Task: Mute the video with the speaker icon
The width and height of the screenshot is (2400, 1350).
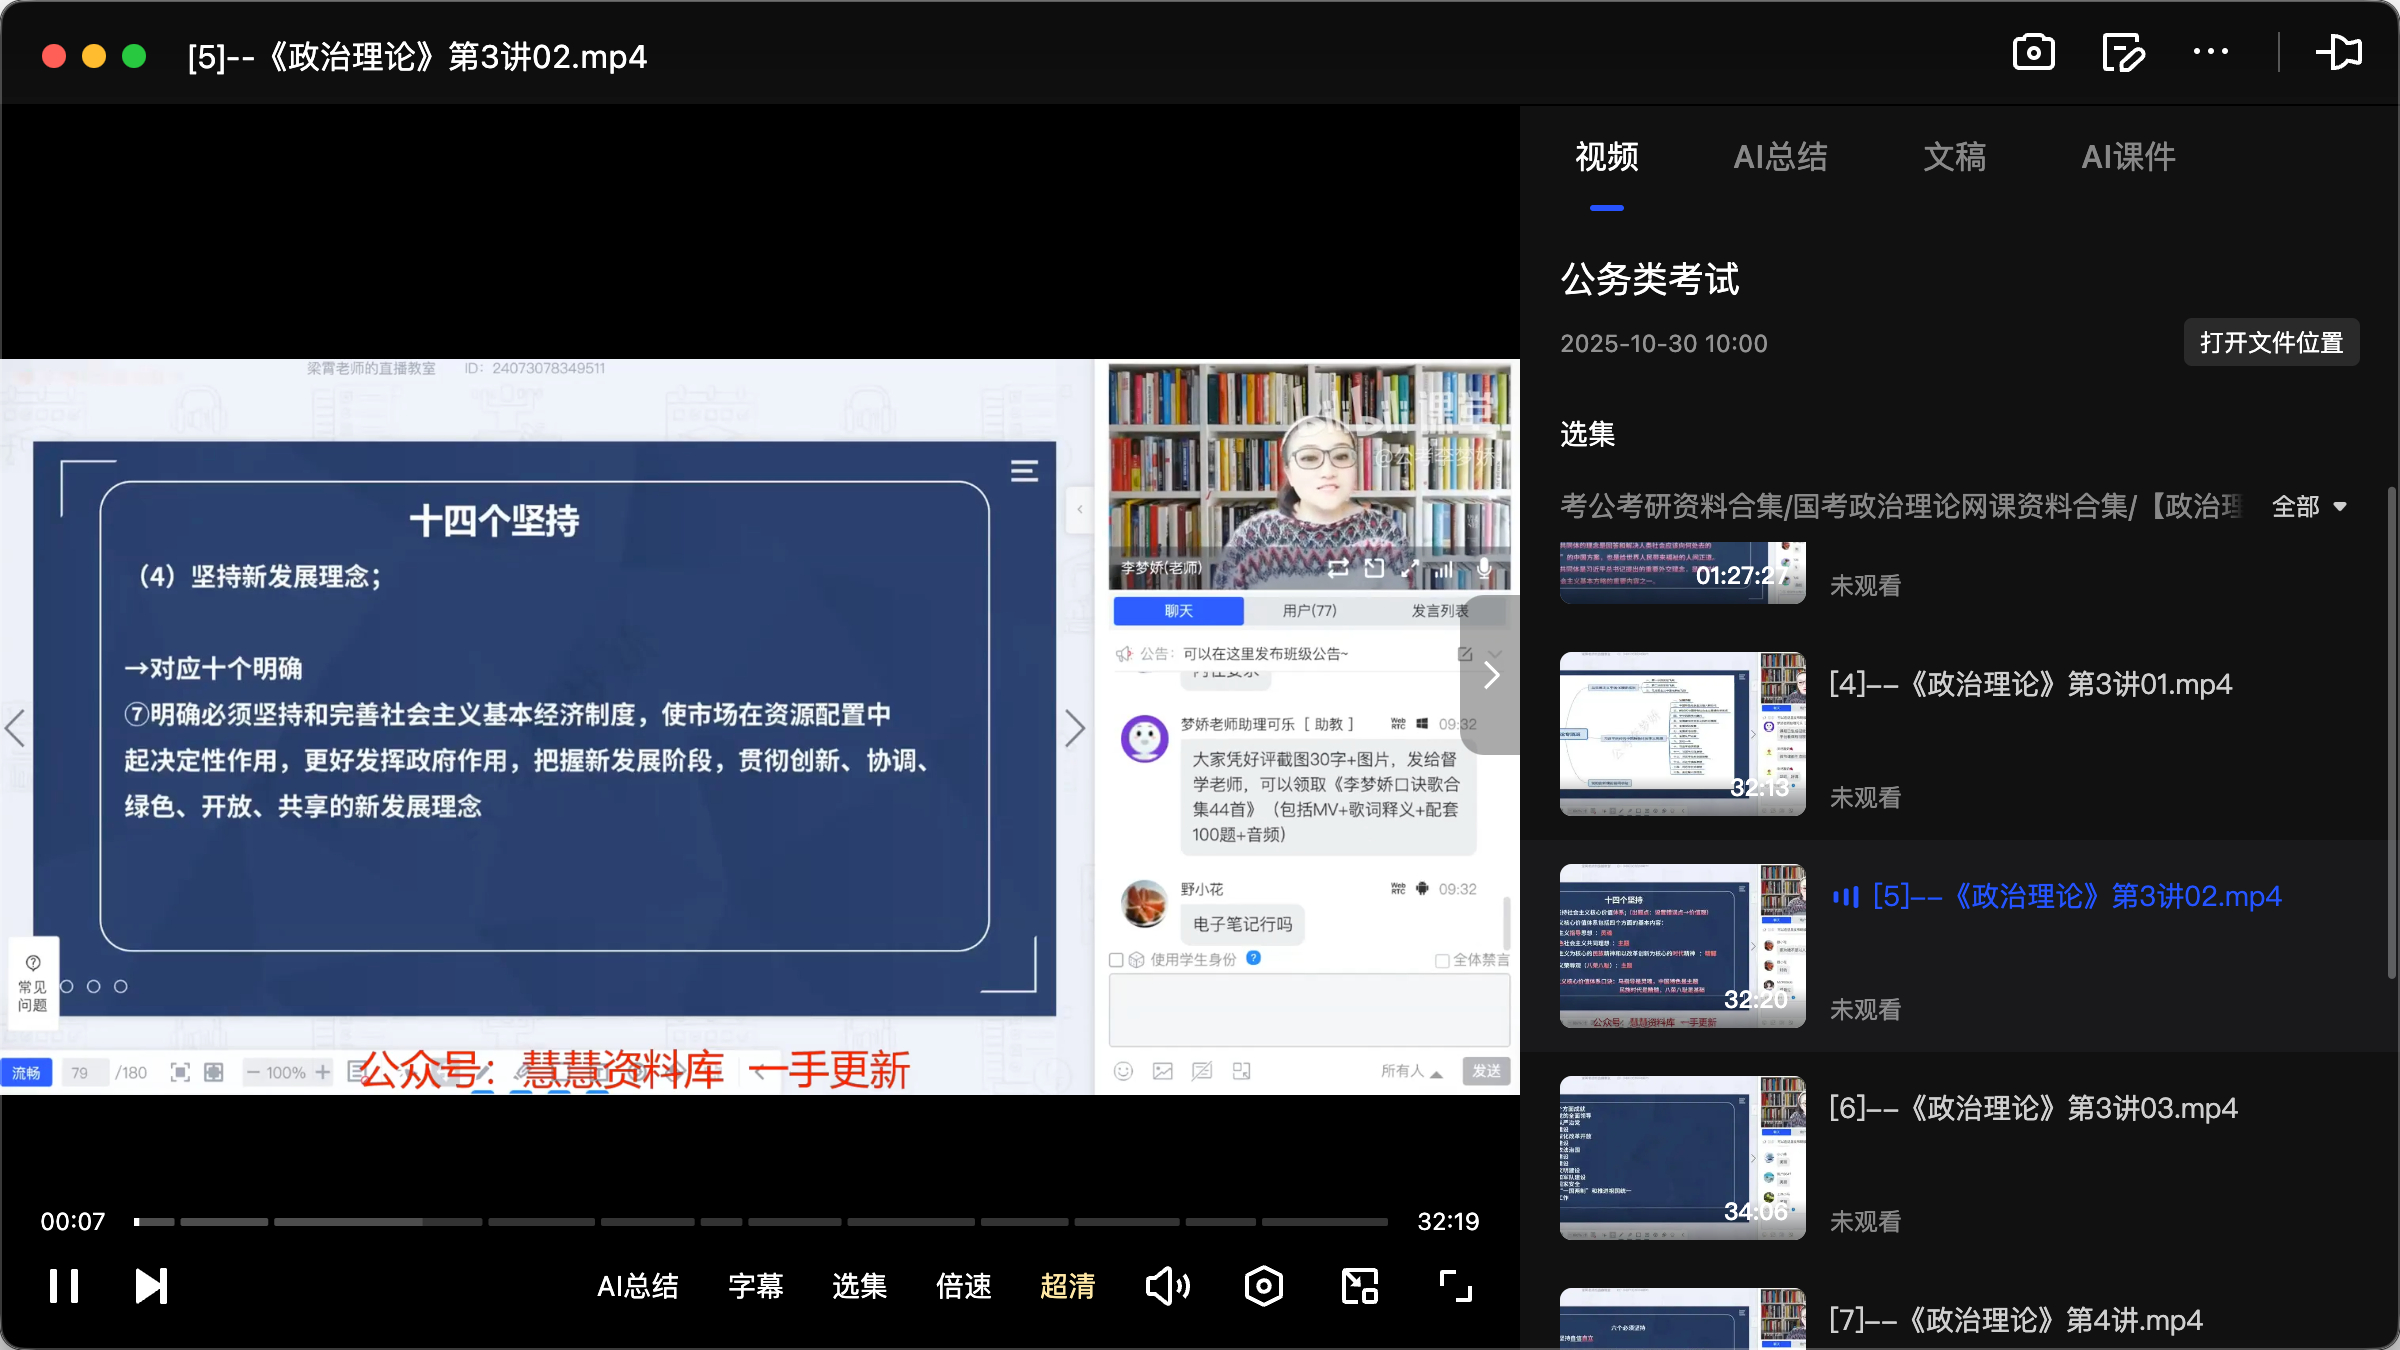Action: click(1166, 1285)
